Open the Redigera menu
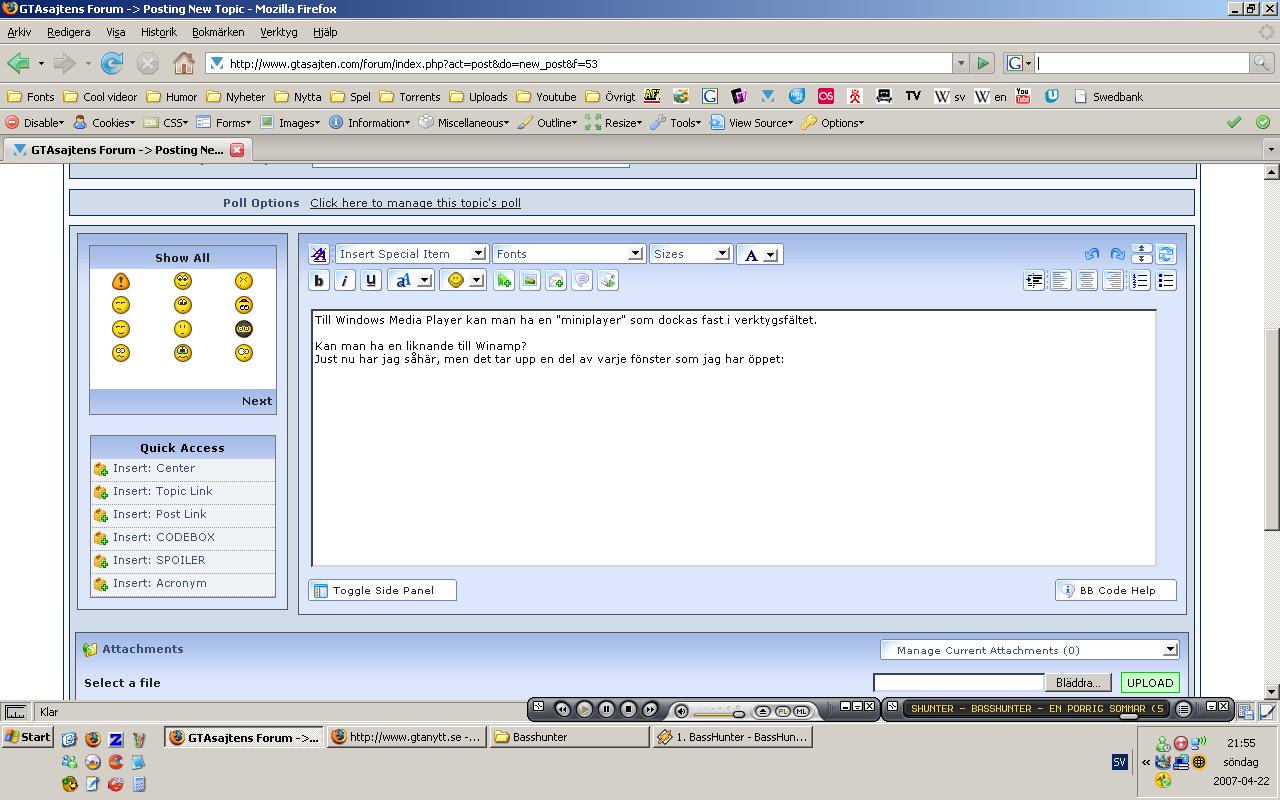The width and height of the screenshot is (1280, 800). (x=69, y=32)
